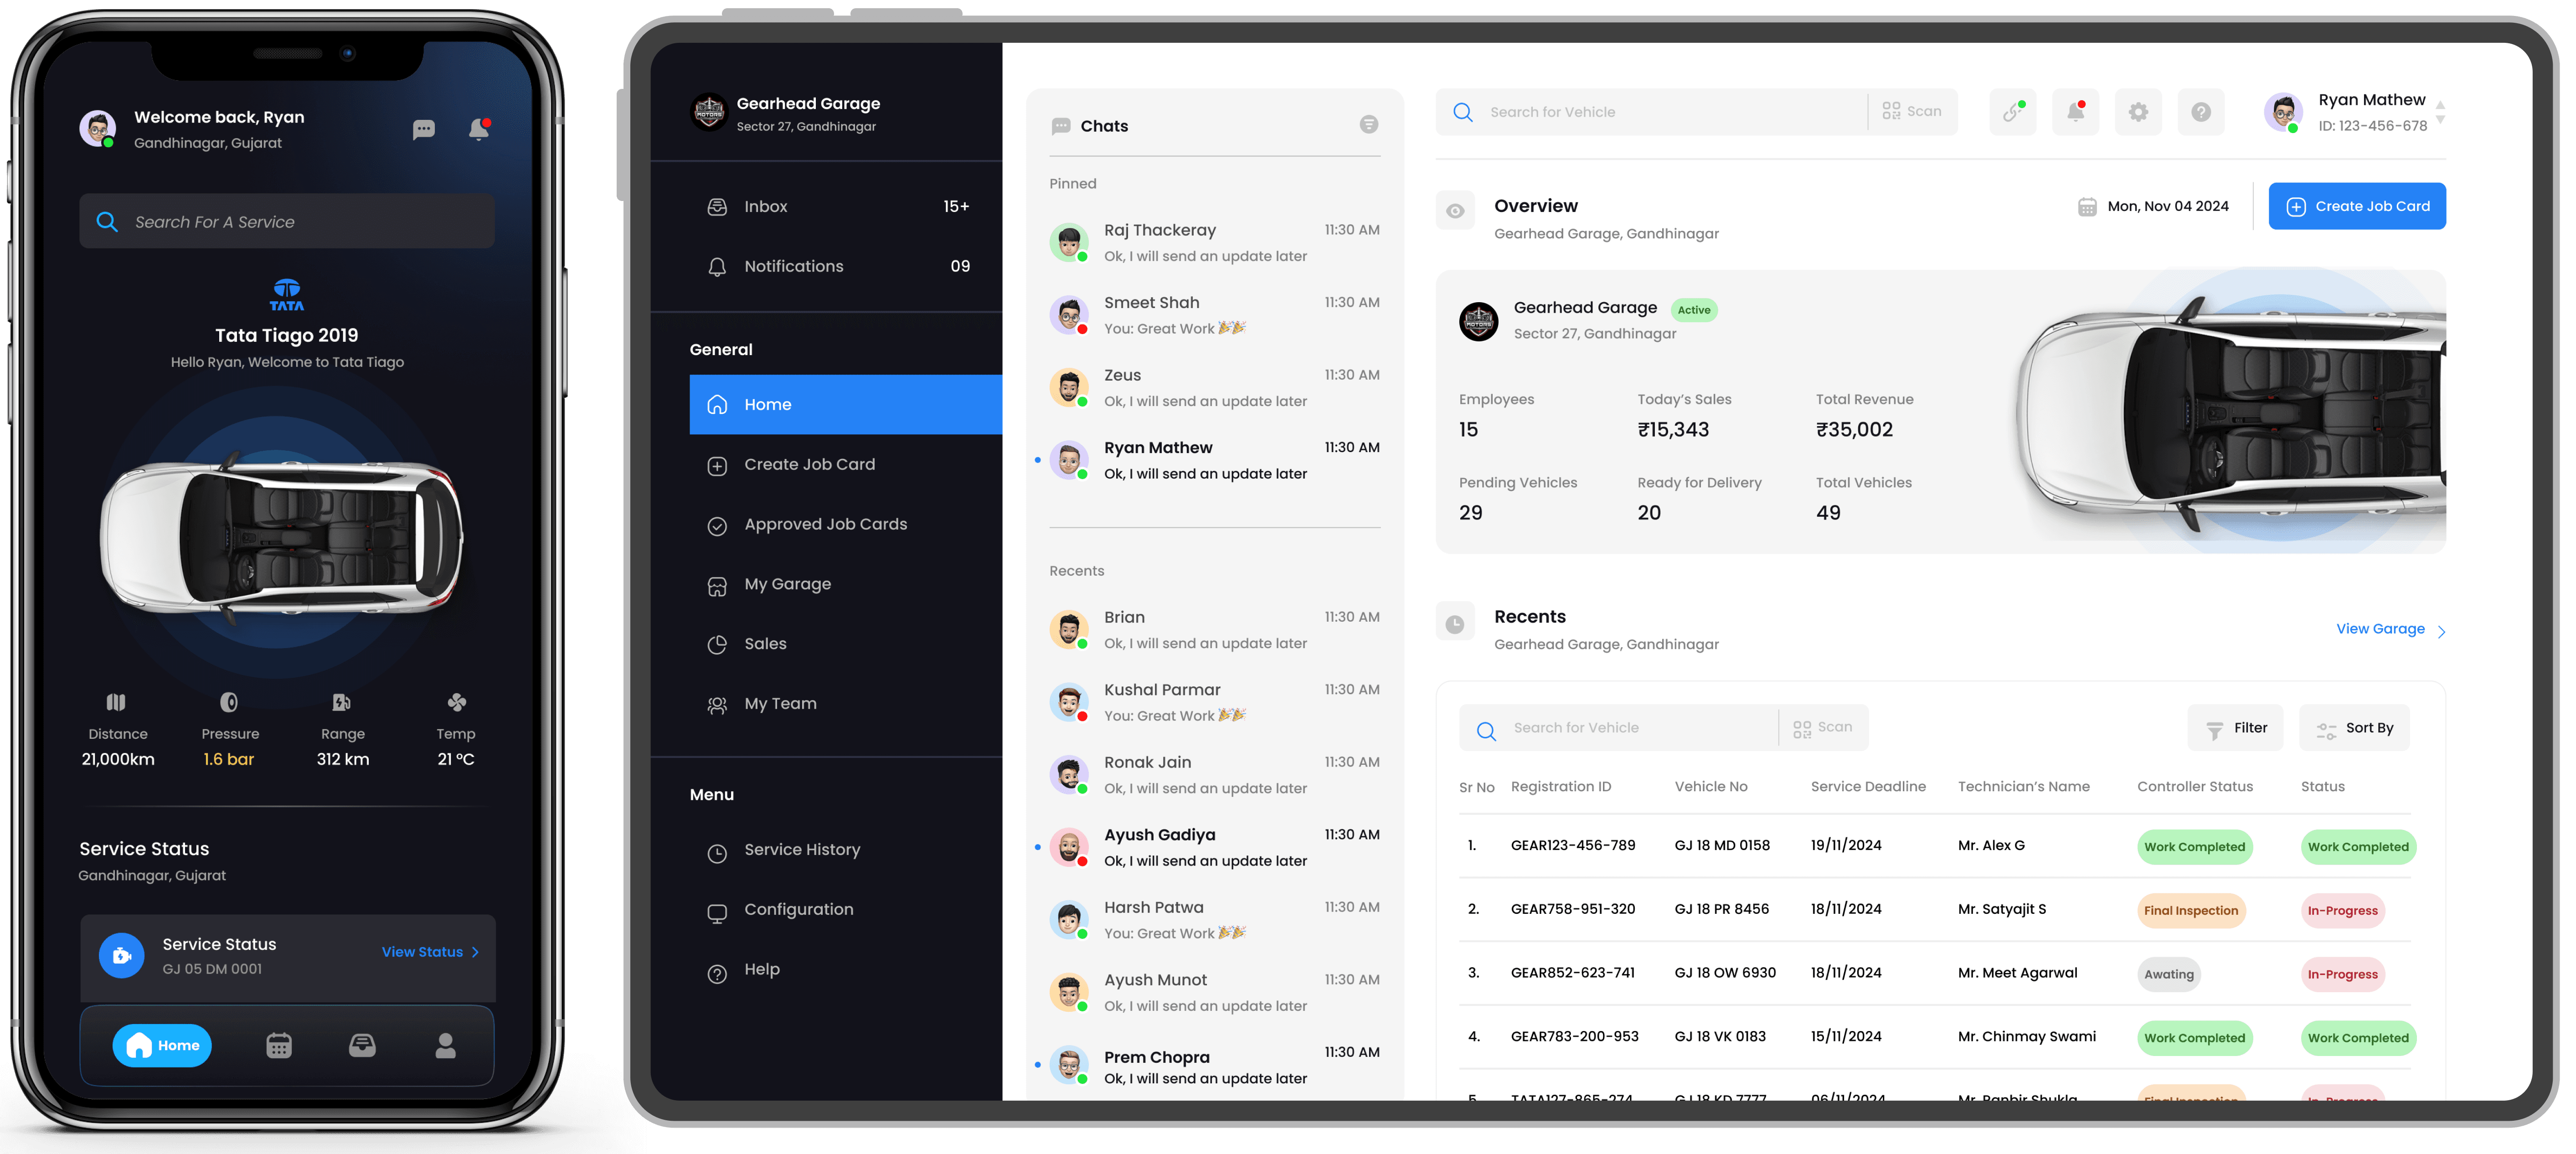This screenshot has width=2576, height=1154.
Task: Open settings gear icon in top bar
Action: tap(2138, 112)
